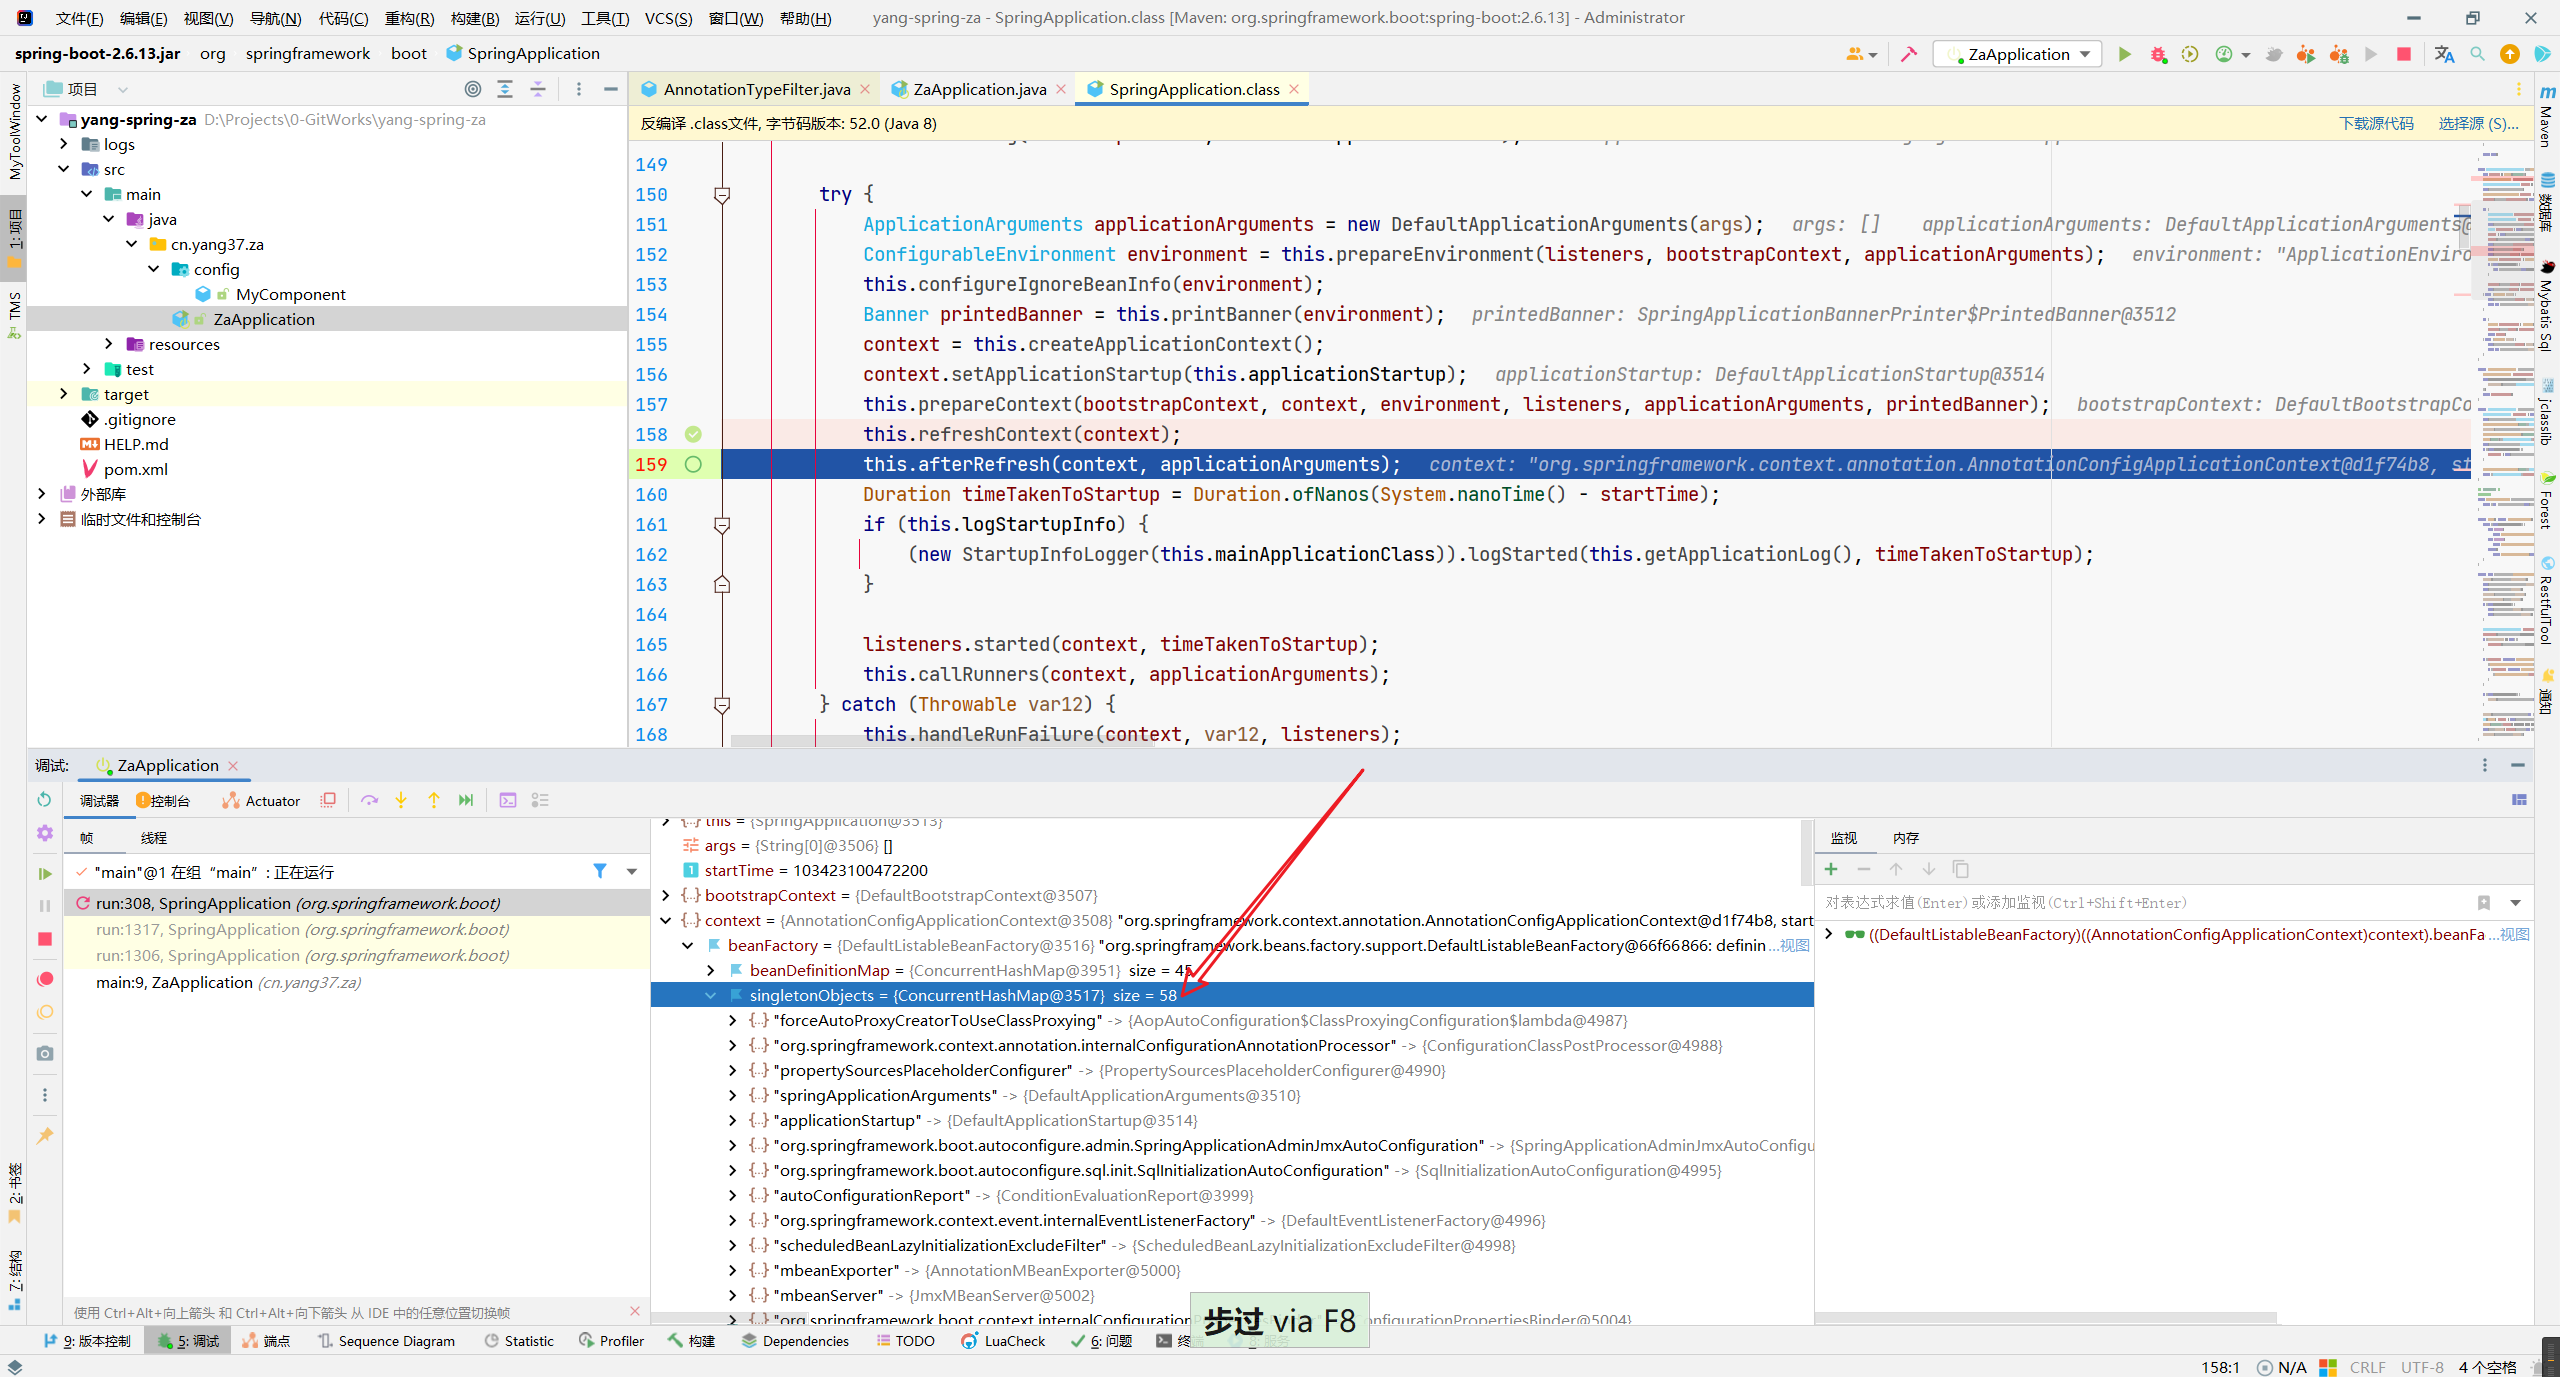Toggle breakpoint marker at line 159
The image size is (2560, 1377).
click(693, 464)
